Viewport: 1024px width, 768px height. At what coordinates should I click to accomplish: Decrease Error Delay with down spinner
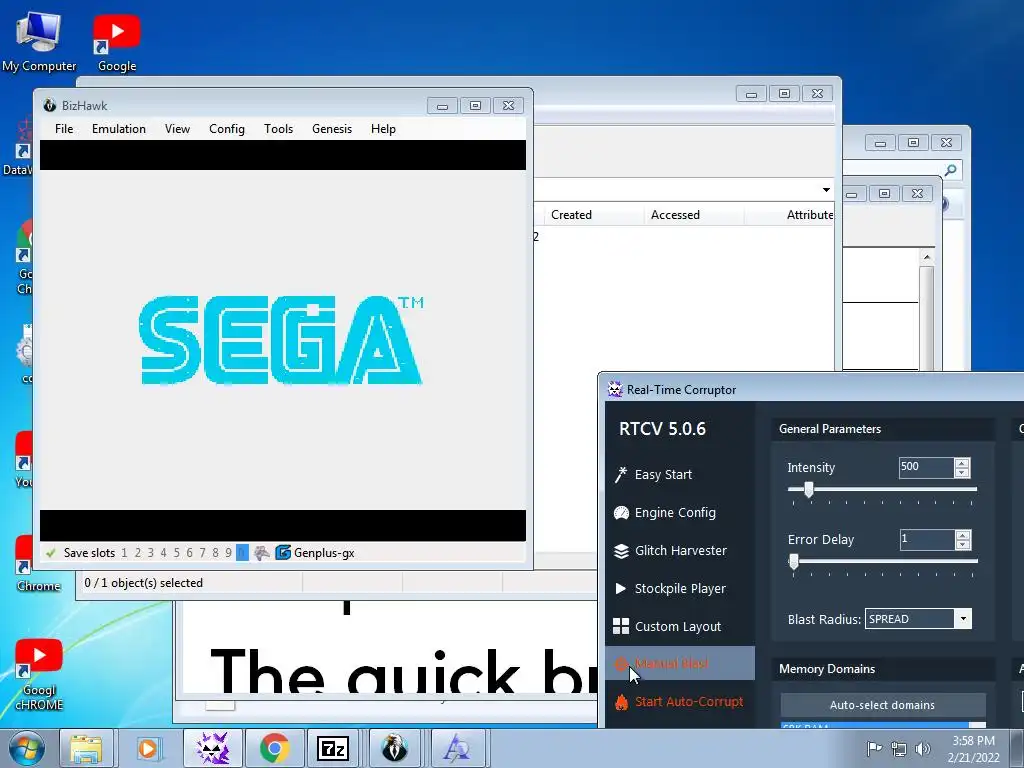(x=962, y=544)
